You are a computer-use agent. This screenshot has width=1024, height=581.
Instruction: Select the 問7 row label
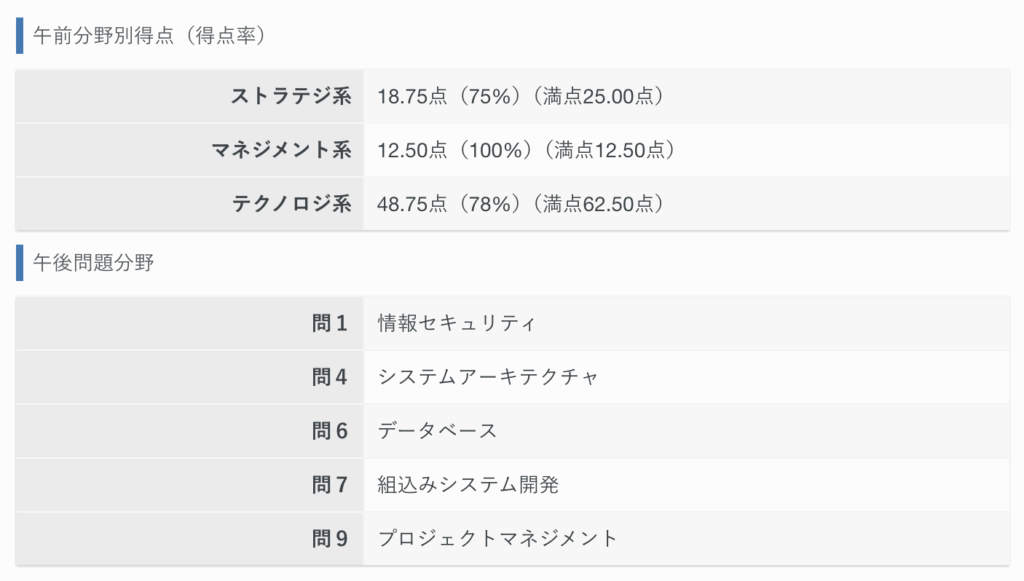[330, 484]
